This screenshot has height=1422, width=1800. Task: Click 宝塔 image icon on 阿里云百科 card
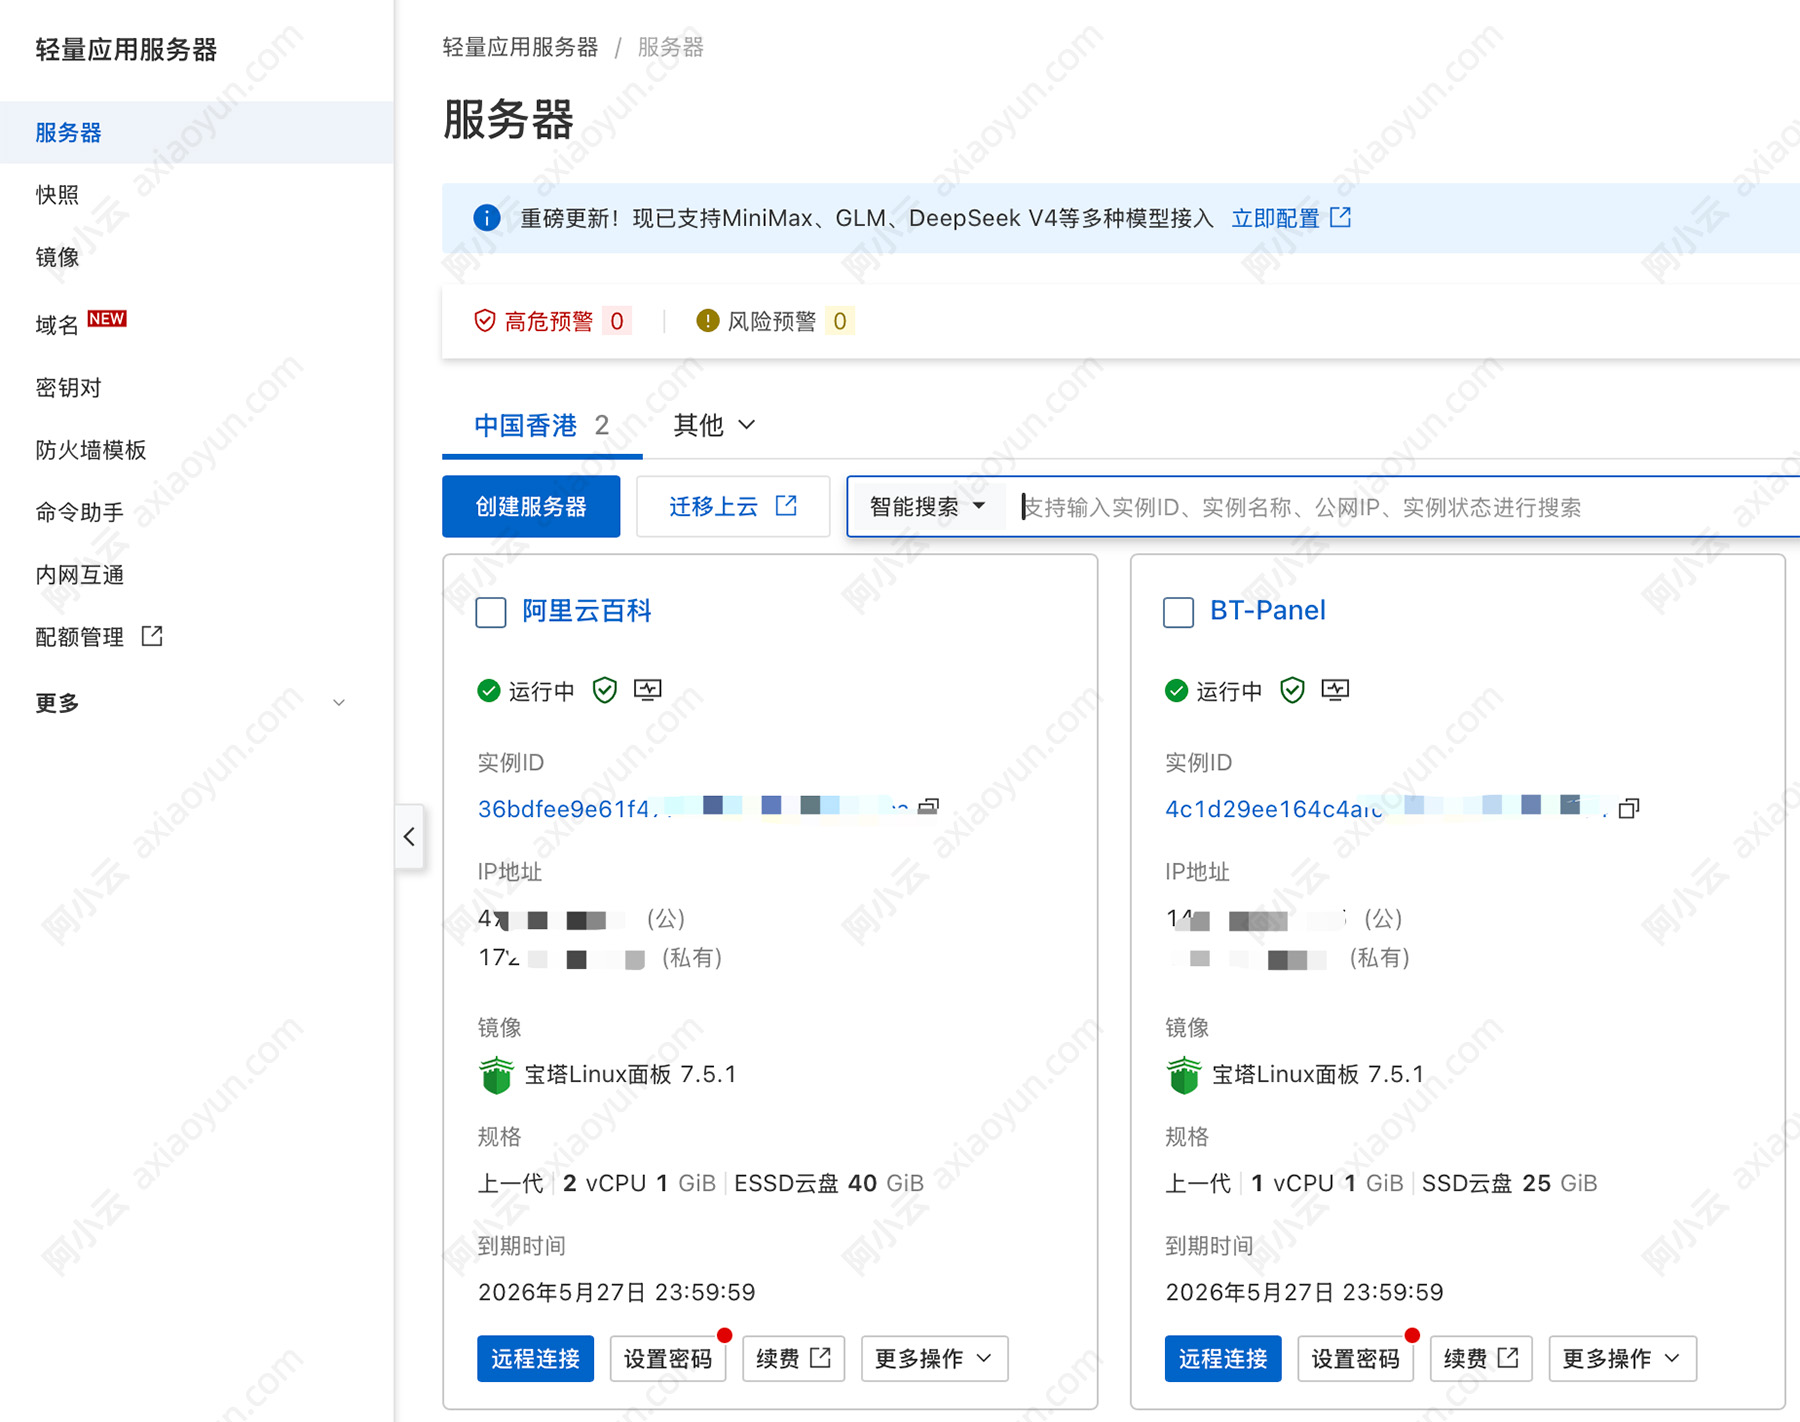496,1075
